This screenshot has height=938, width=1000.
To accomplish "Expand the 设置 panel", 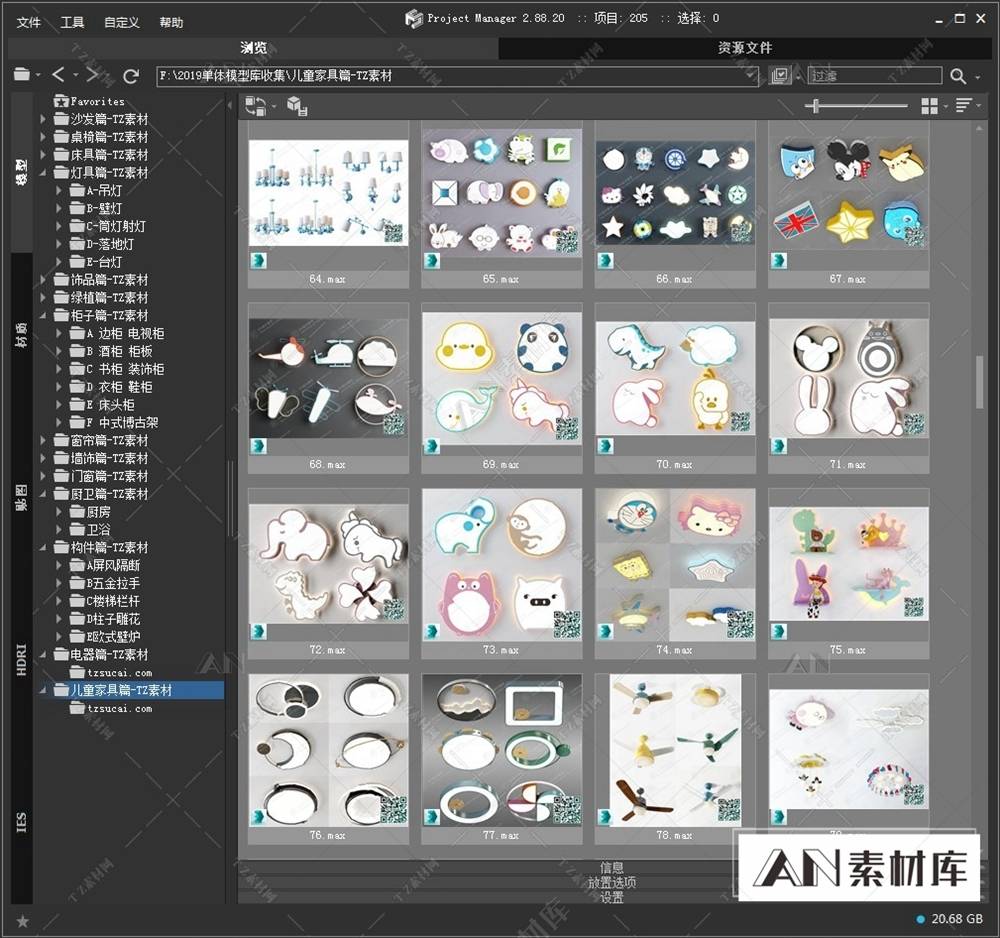I will coord(611,897).
